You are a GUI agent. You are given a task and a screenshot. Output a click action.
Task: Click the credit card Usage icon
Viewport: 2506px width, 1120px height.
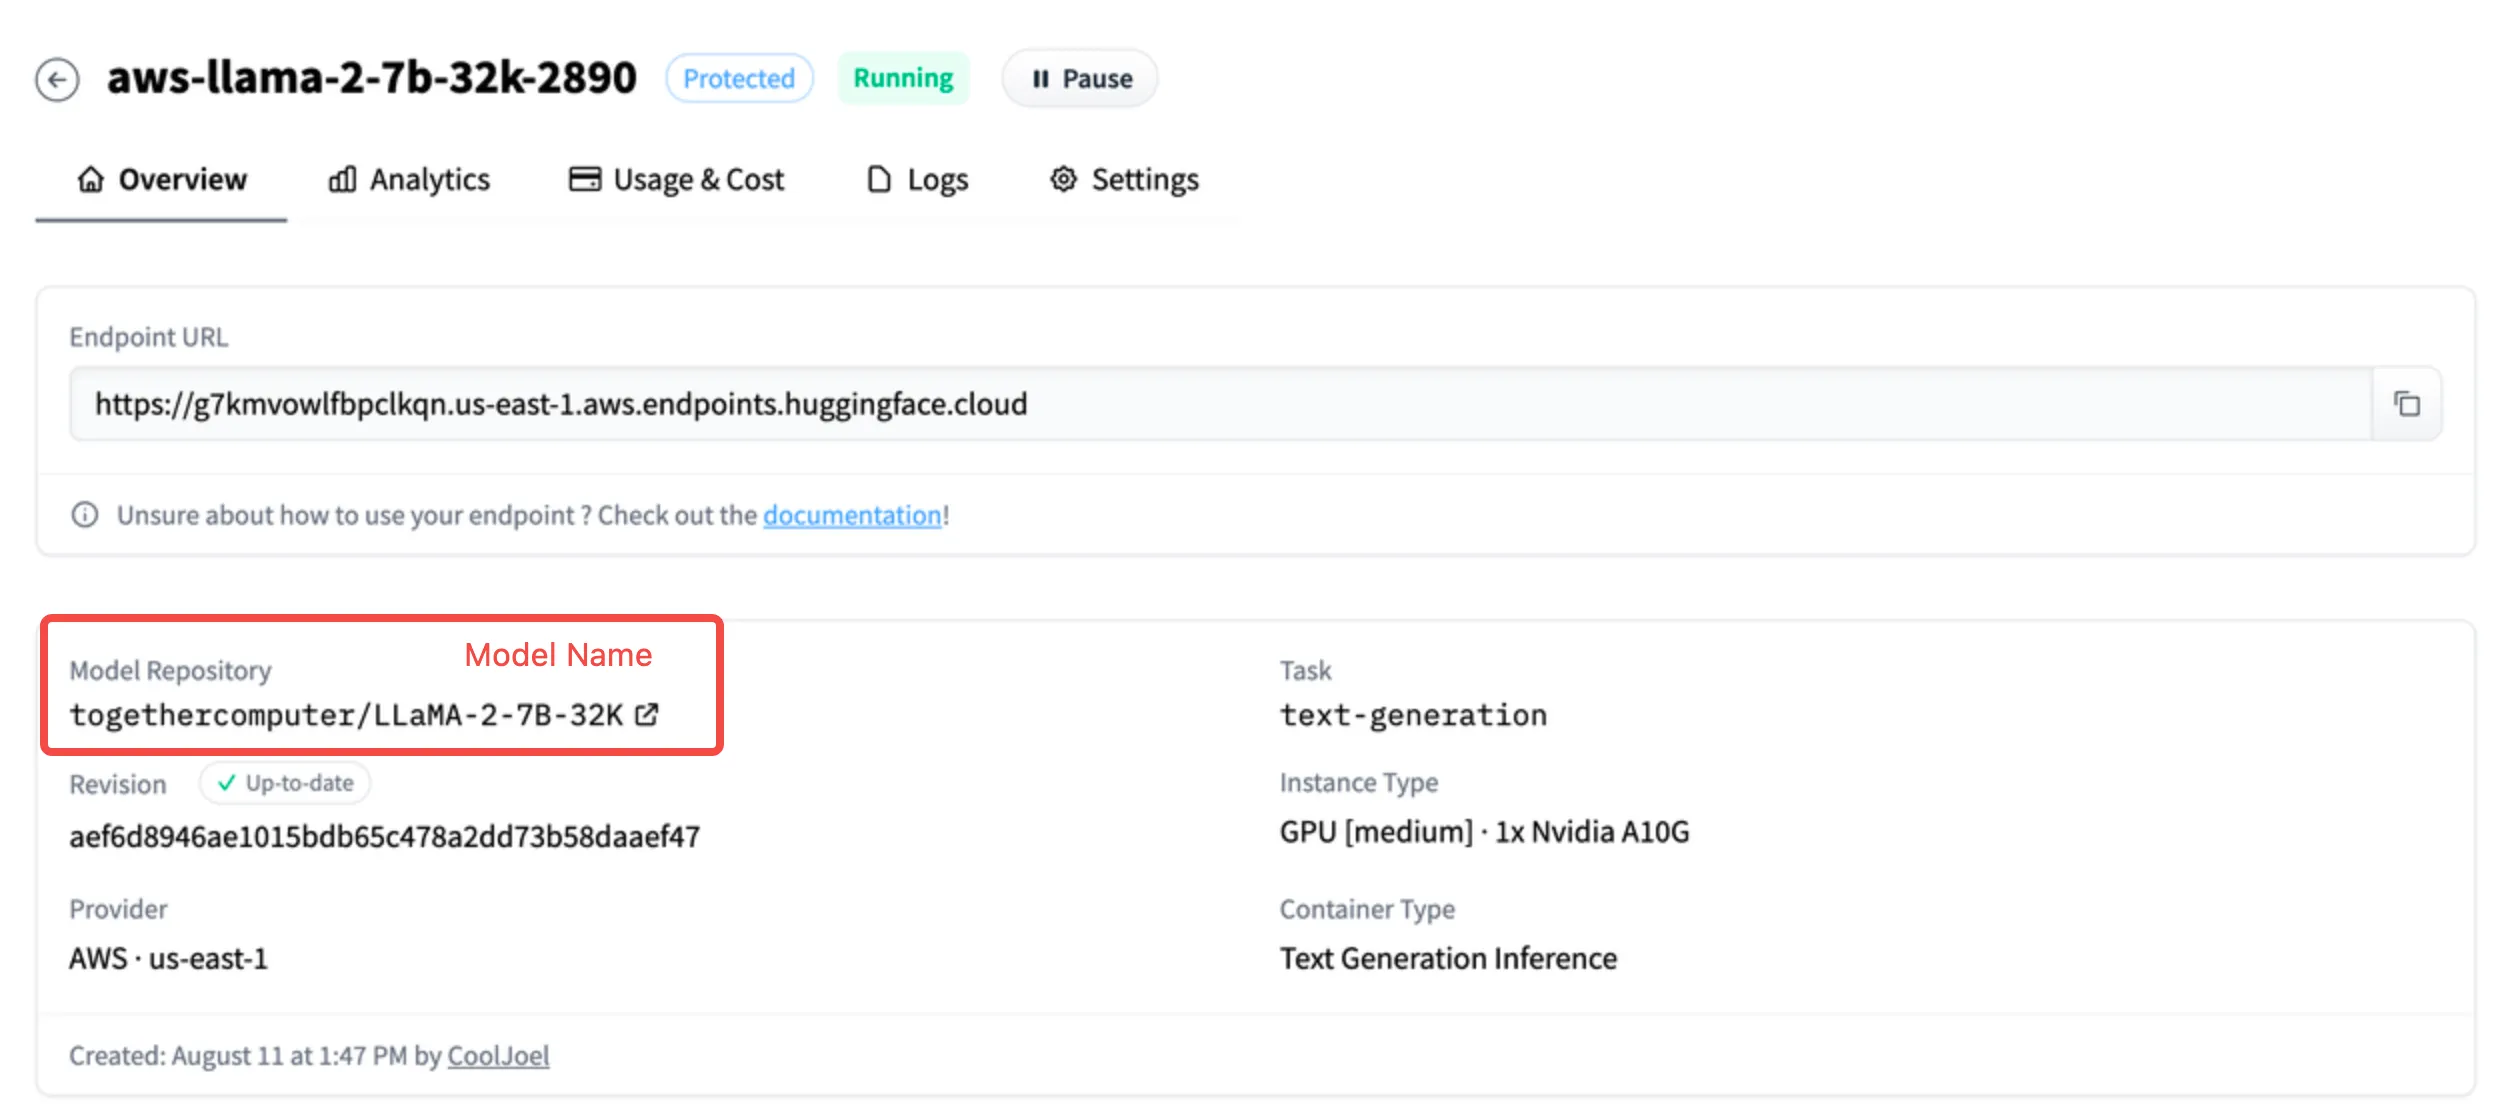pos(585,179)
